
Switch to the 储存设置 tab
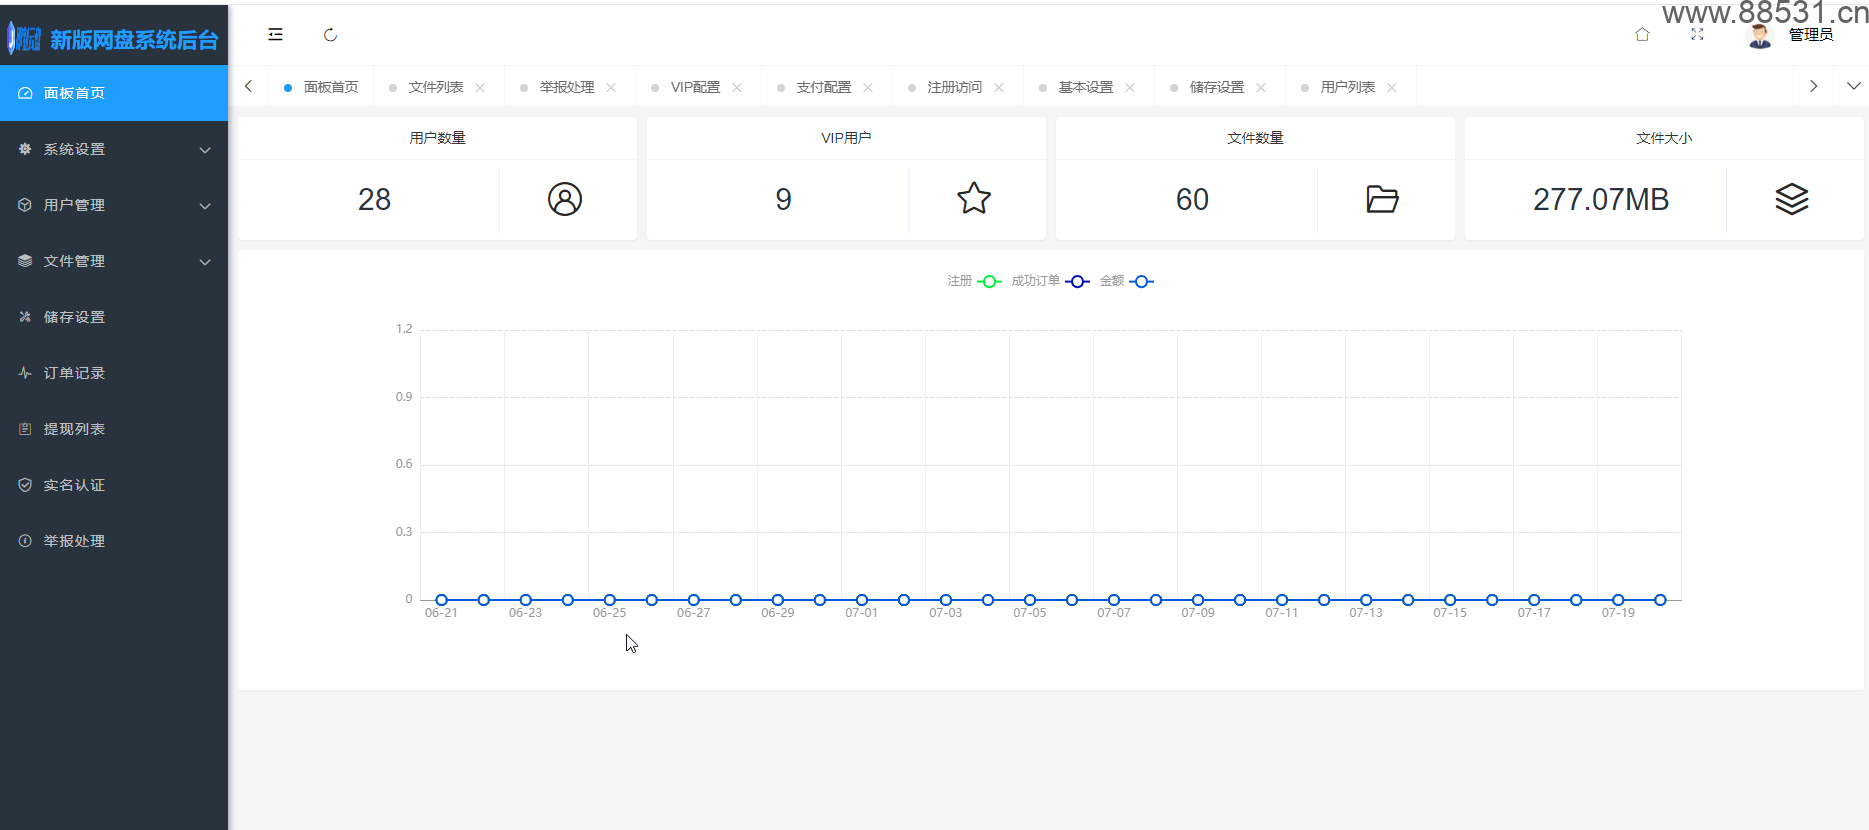(x=1217, y=87)
